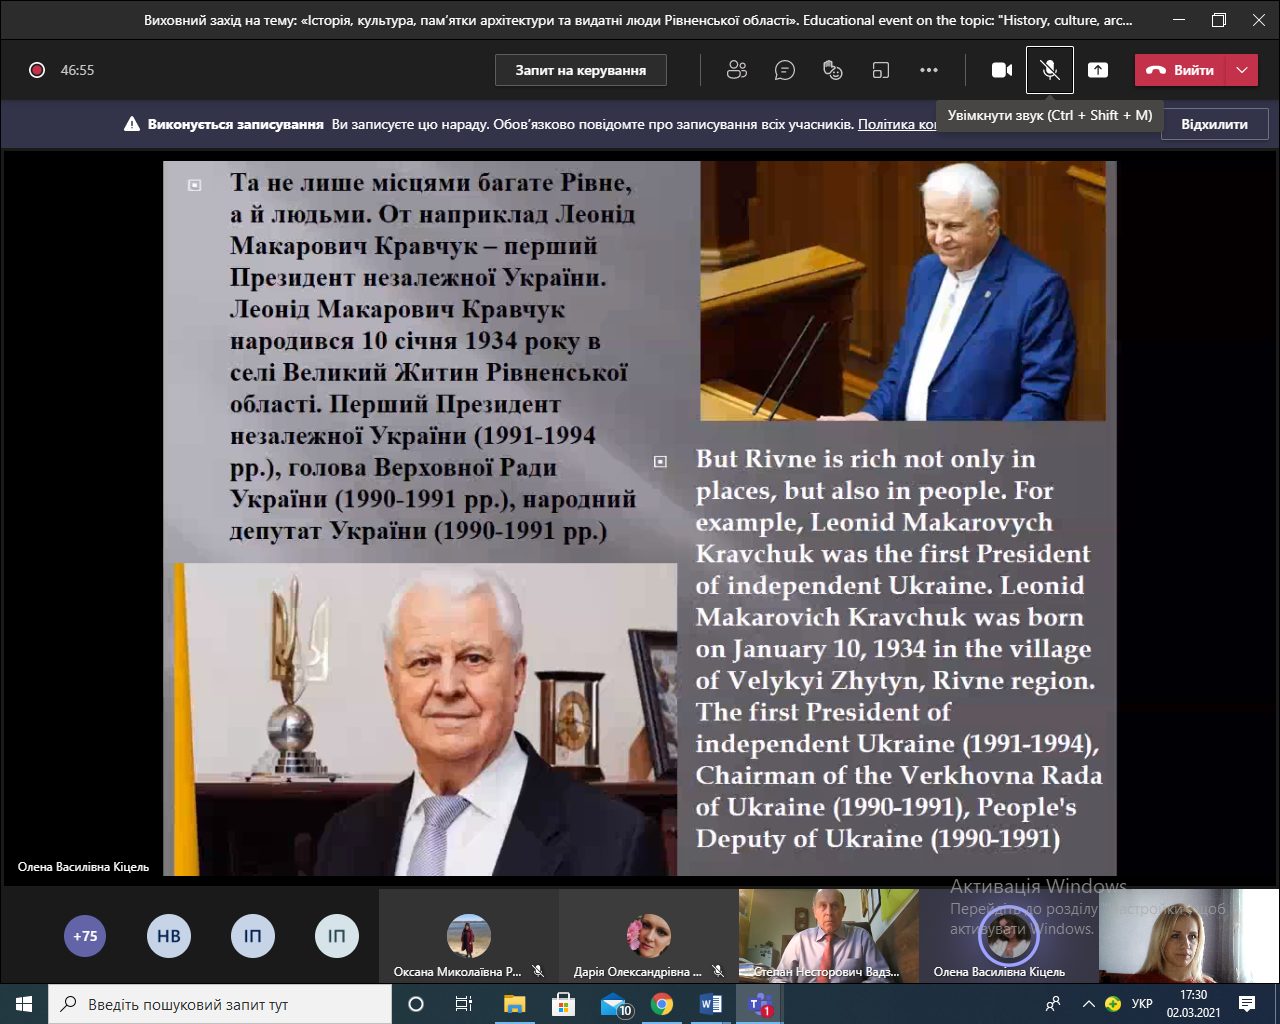Open the participants panel
This screenshot has height=1024, width=1280.
(x=737, y=70)
